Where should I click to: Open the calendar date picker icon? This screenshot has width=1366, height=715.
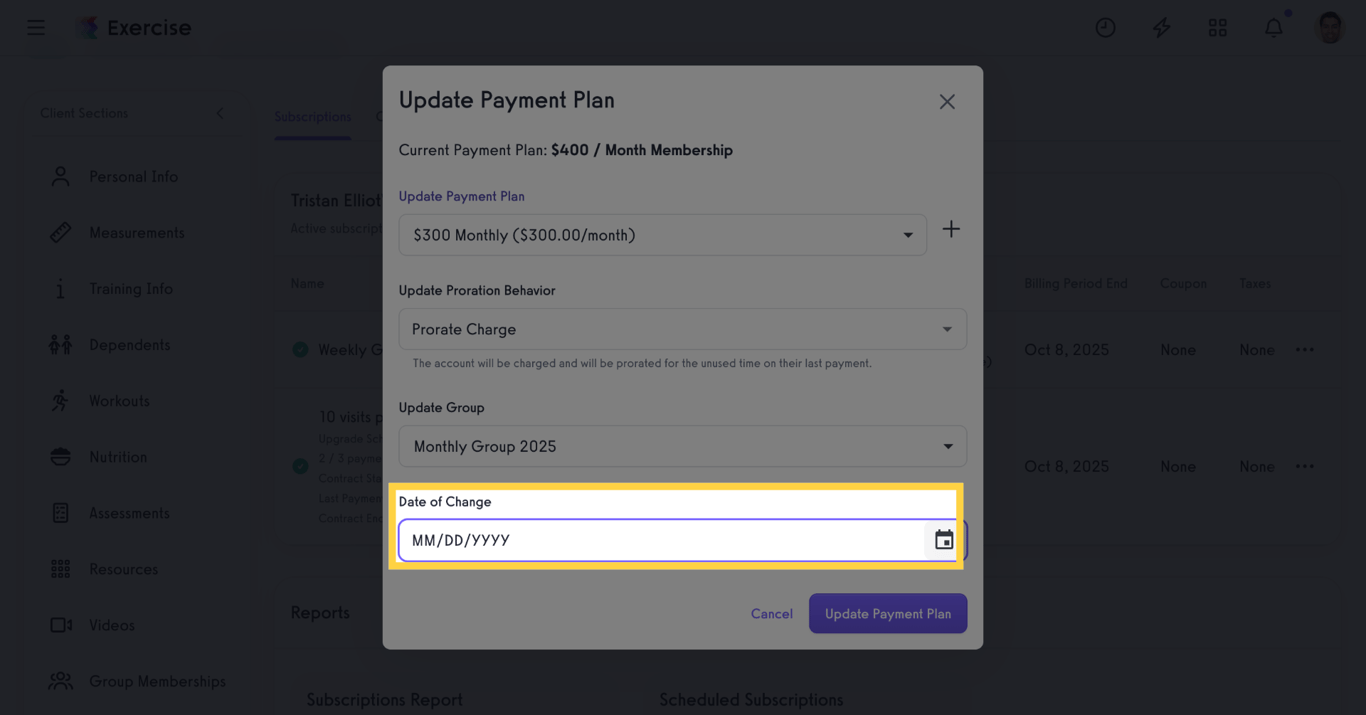click(x=944, y=540)
